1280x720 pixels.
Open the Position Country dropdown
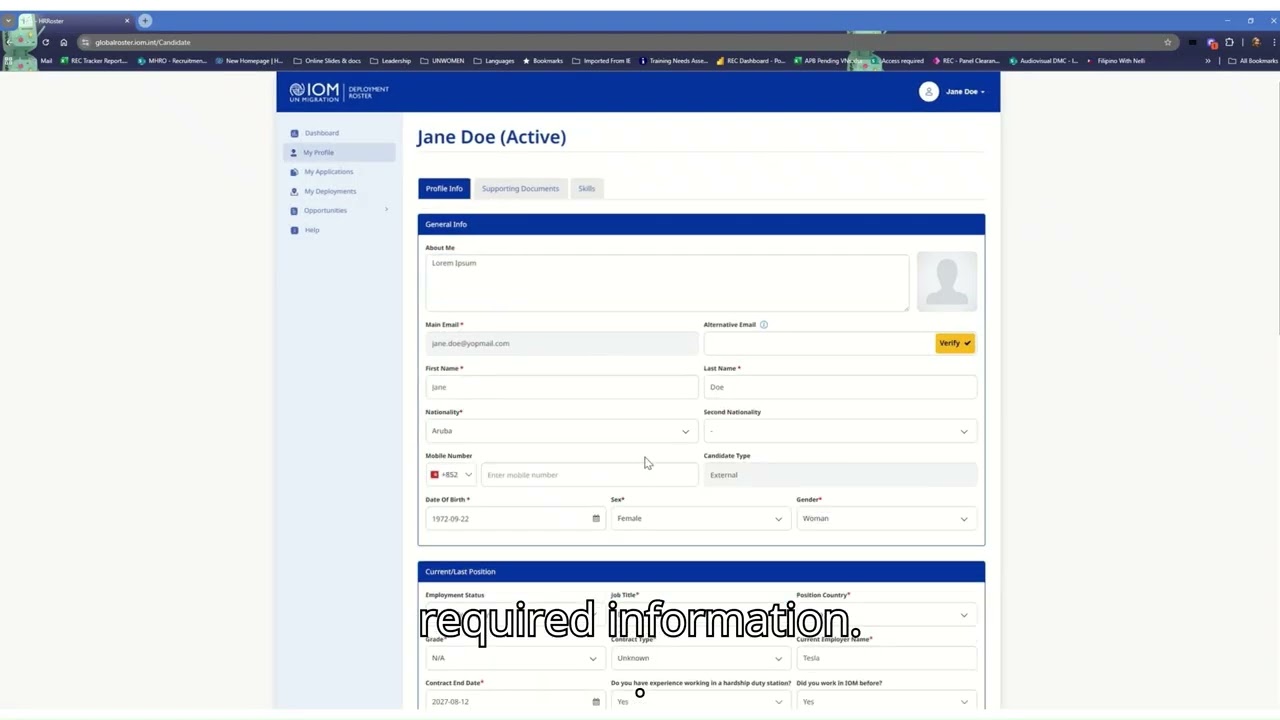pyautogui.click(x=885, y=615)
